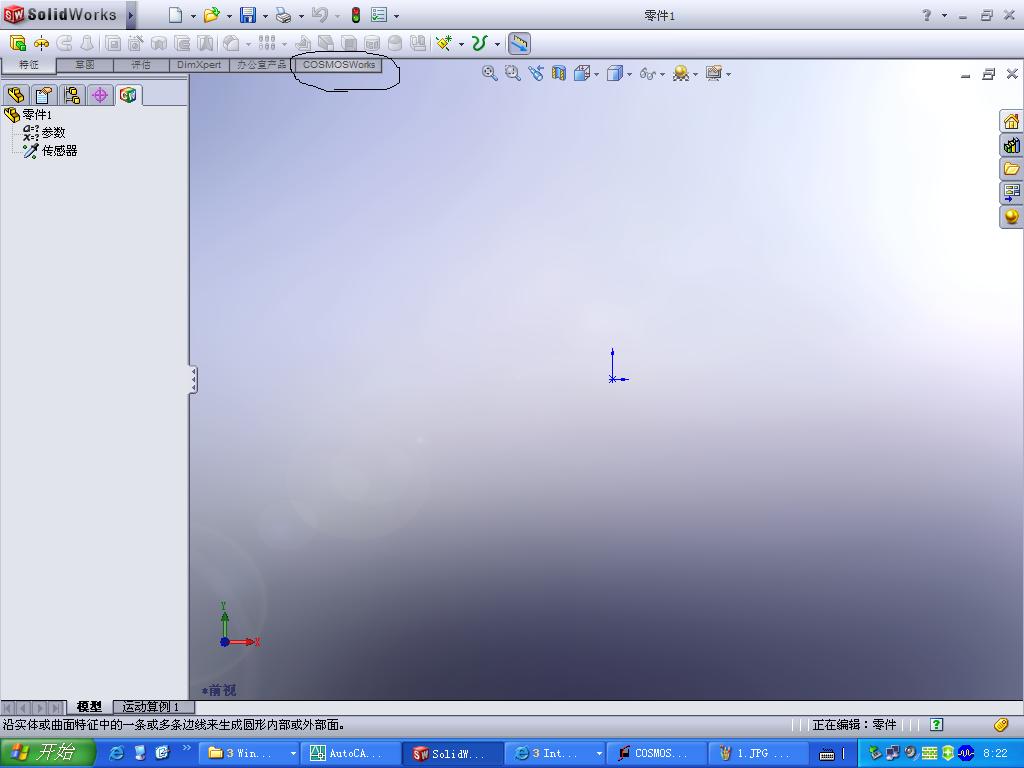Open the ConfigurationManager tab icon
The height and width of the screenshot is (768, 1024).
point(72,95)
